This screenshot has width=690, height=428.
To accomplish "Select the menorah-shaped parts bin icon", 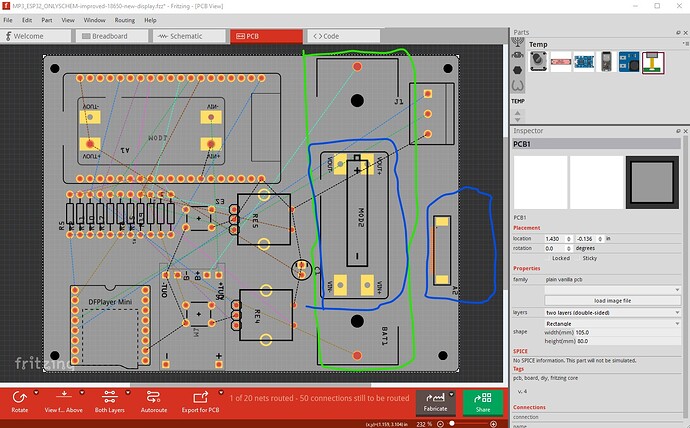I will 518,43.
